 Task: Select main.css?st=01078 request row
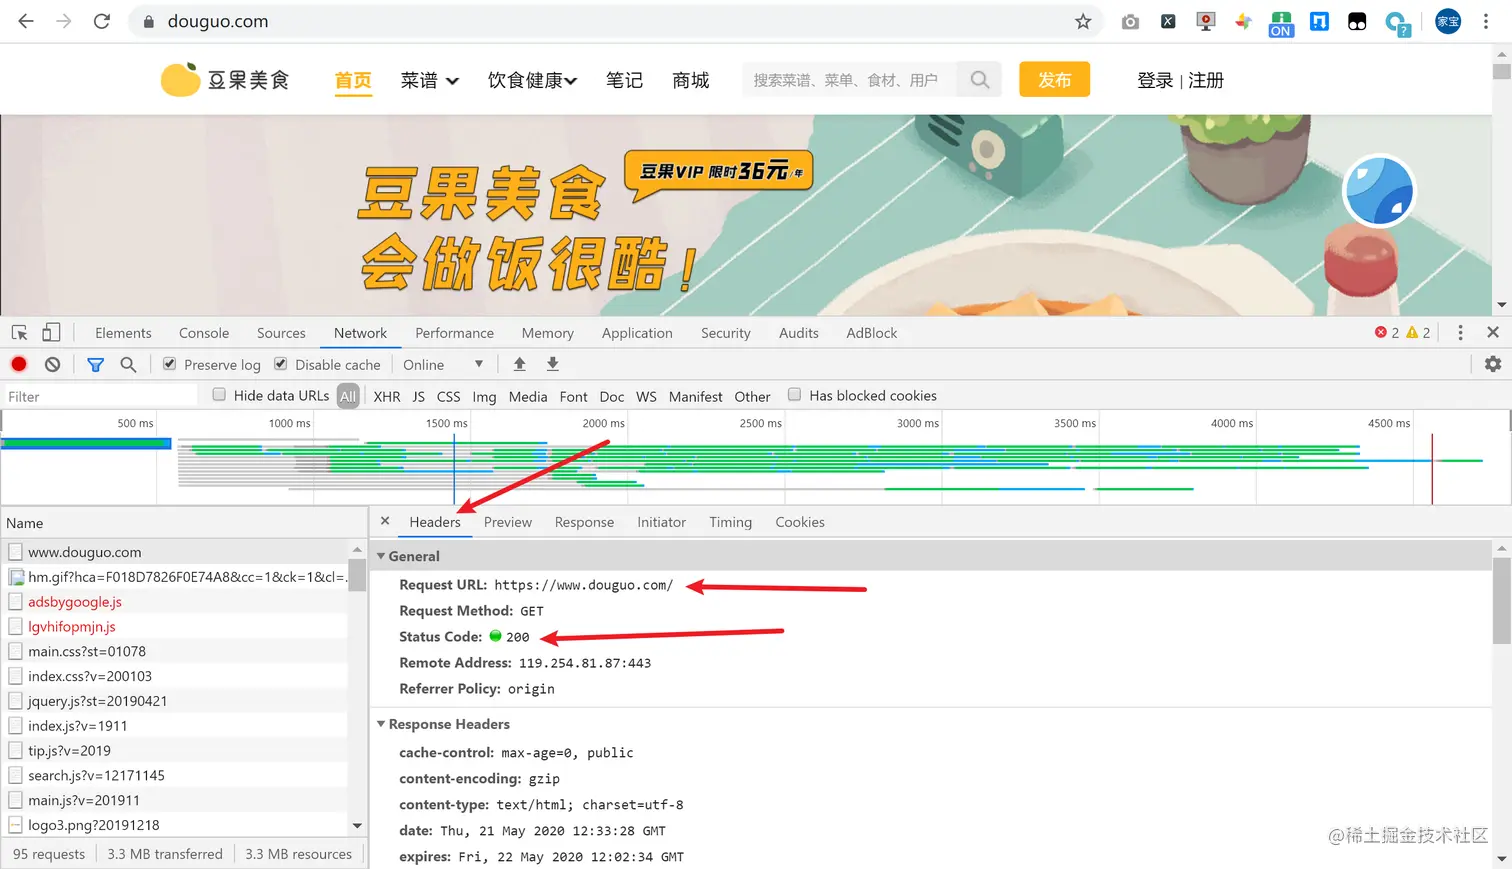click(175, 651)
